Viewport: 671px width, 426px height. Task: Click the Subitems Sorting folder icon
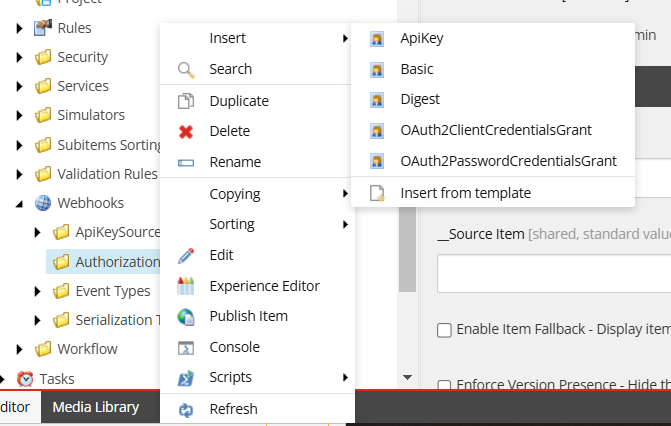coord(43,145)
